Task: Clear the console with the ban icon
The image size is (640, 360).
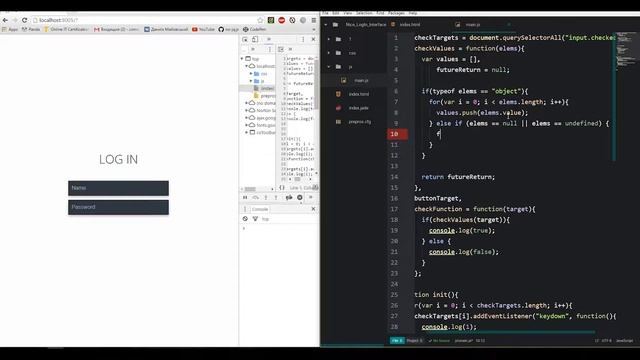Action: [x=245, y=219]
